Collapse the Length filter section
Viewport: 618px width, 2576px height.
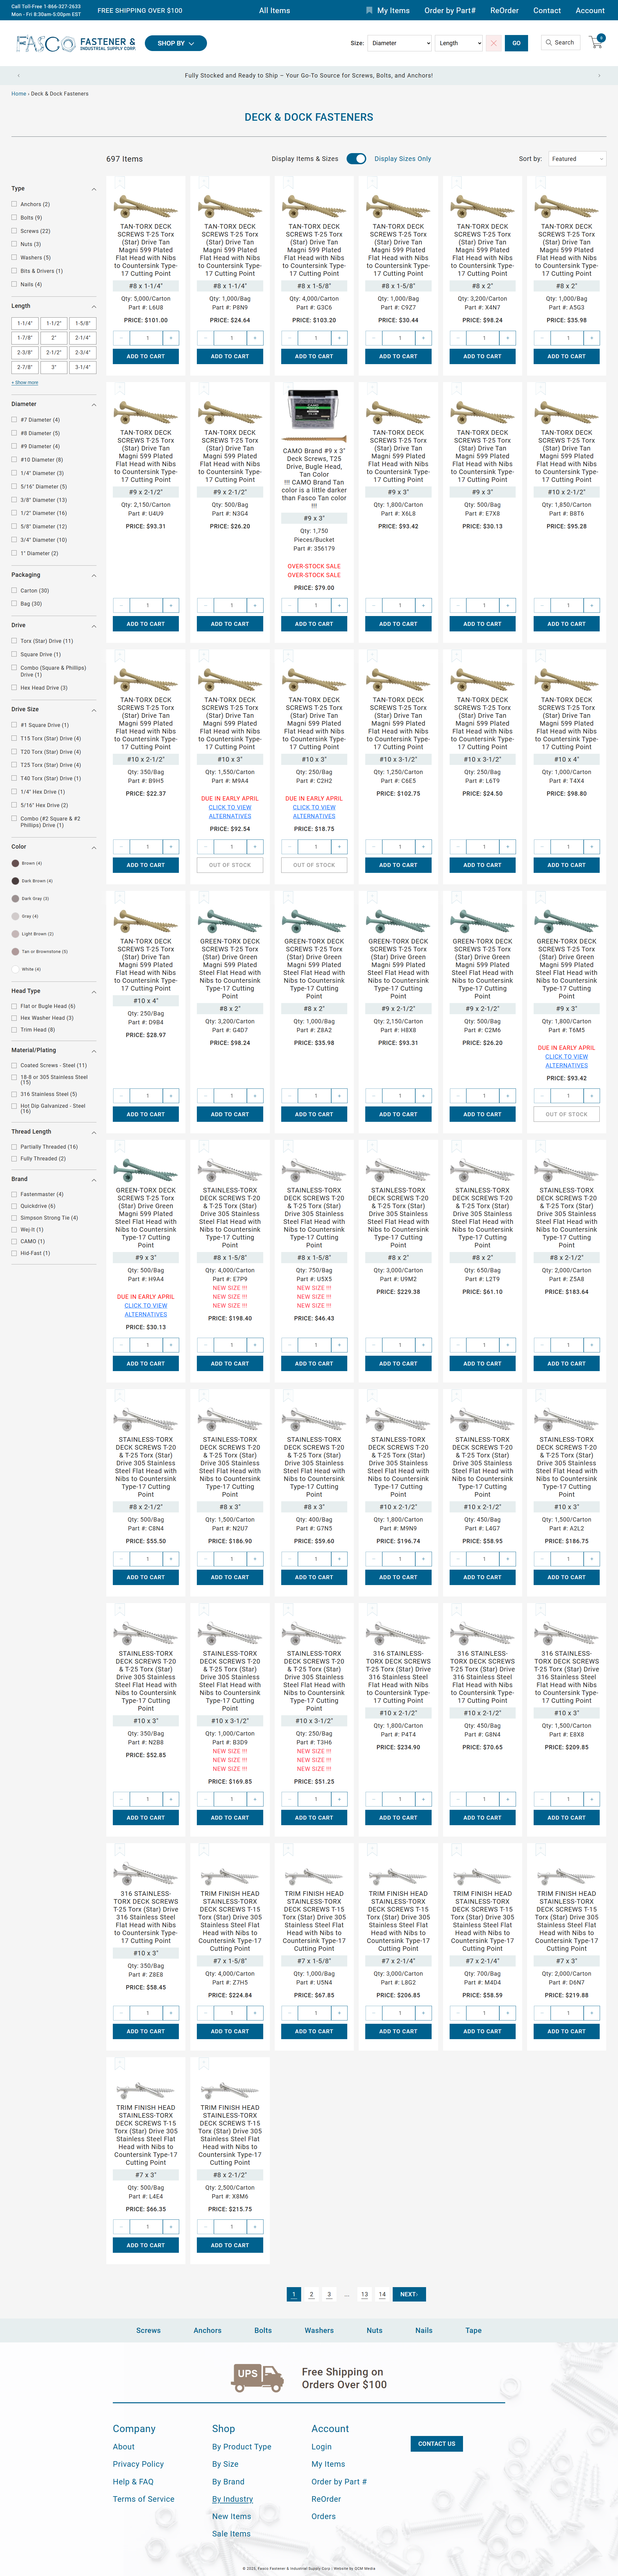(94, 306)
